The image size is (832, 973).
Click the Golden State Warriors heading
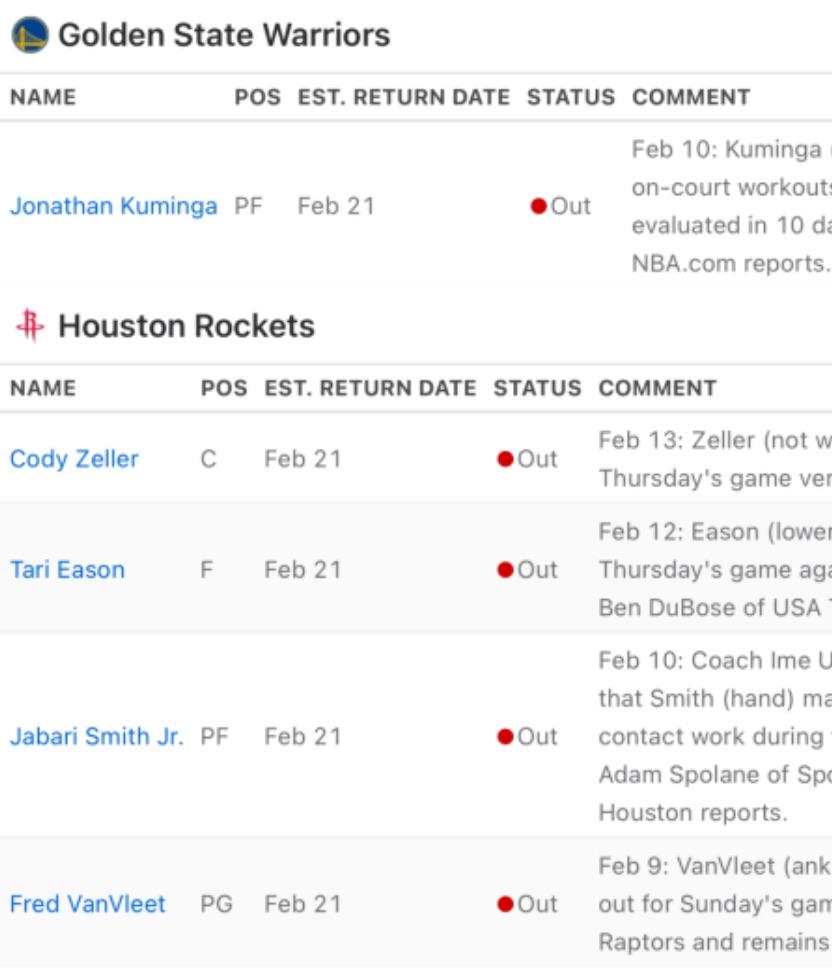[x=224, y=35]
